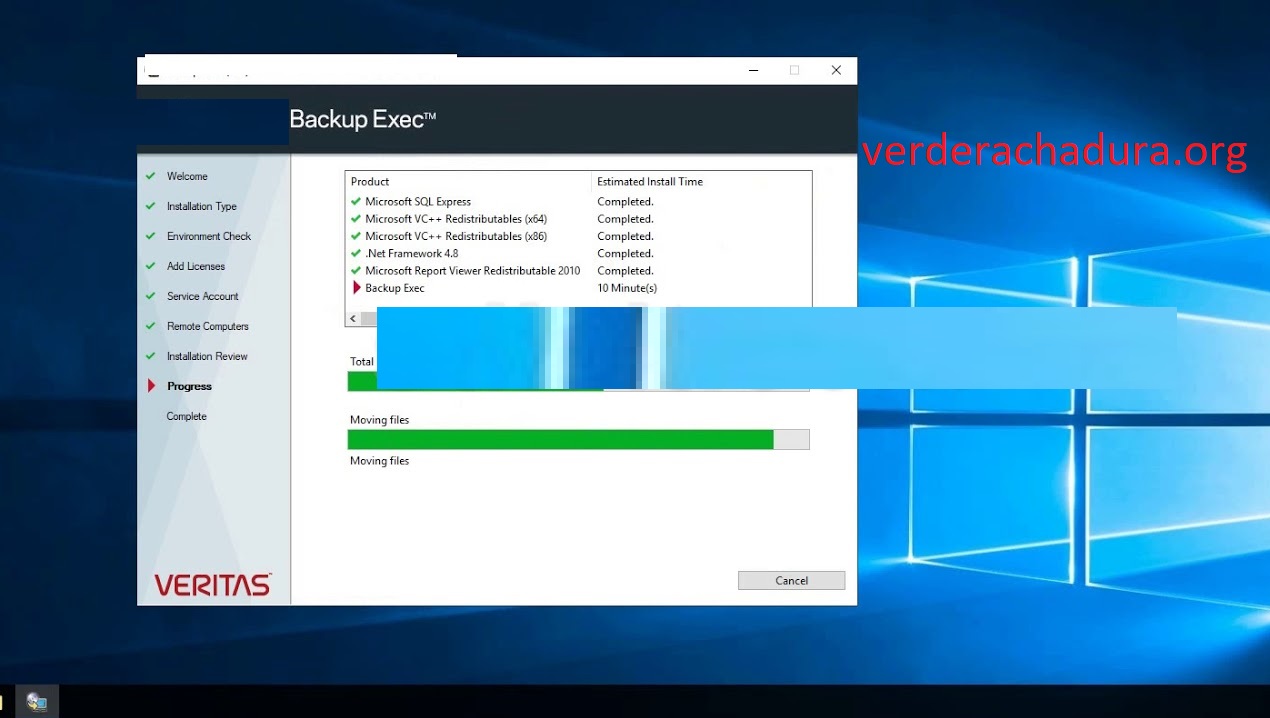Go to the Add Licenses step

tap(196, 266)
